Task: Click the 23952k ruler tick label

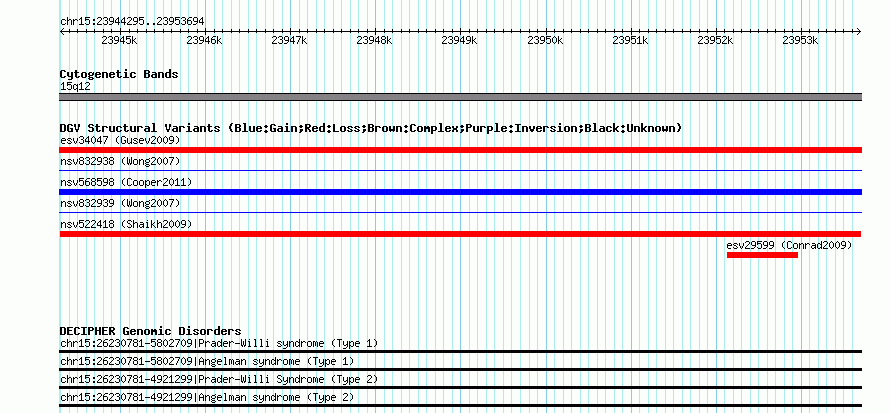Action: (715, 40)
